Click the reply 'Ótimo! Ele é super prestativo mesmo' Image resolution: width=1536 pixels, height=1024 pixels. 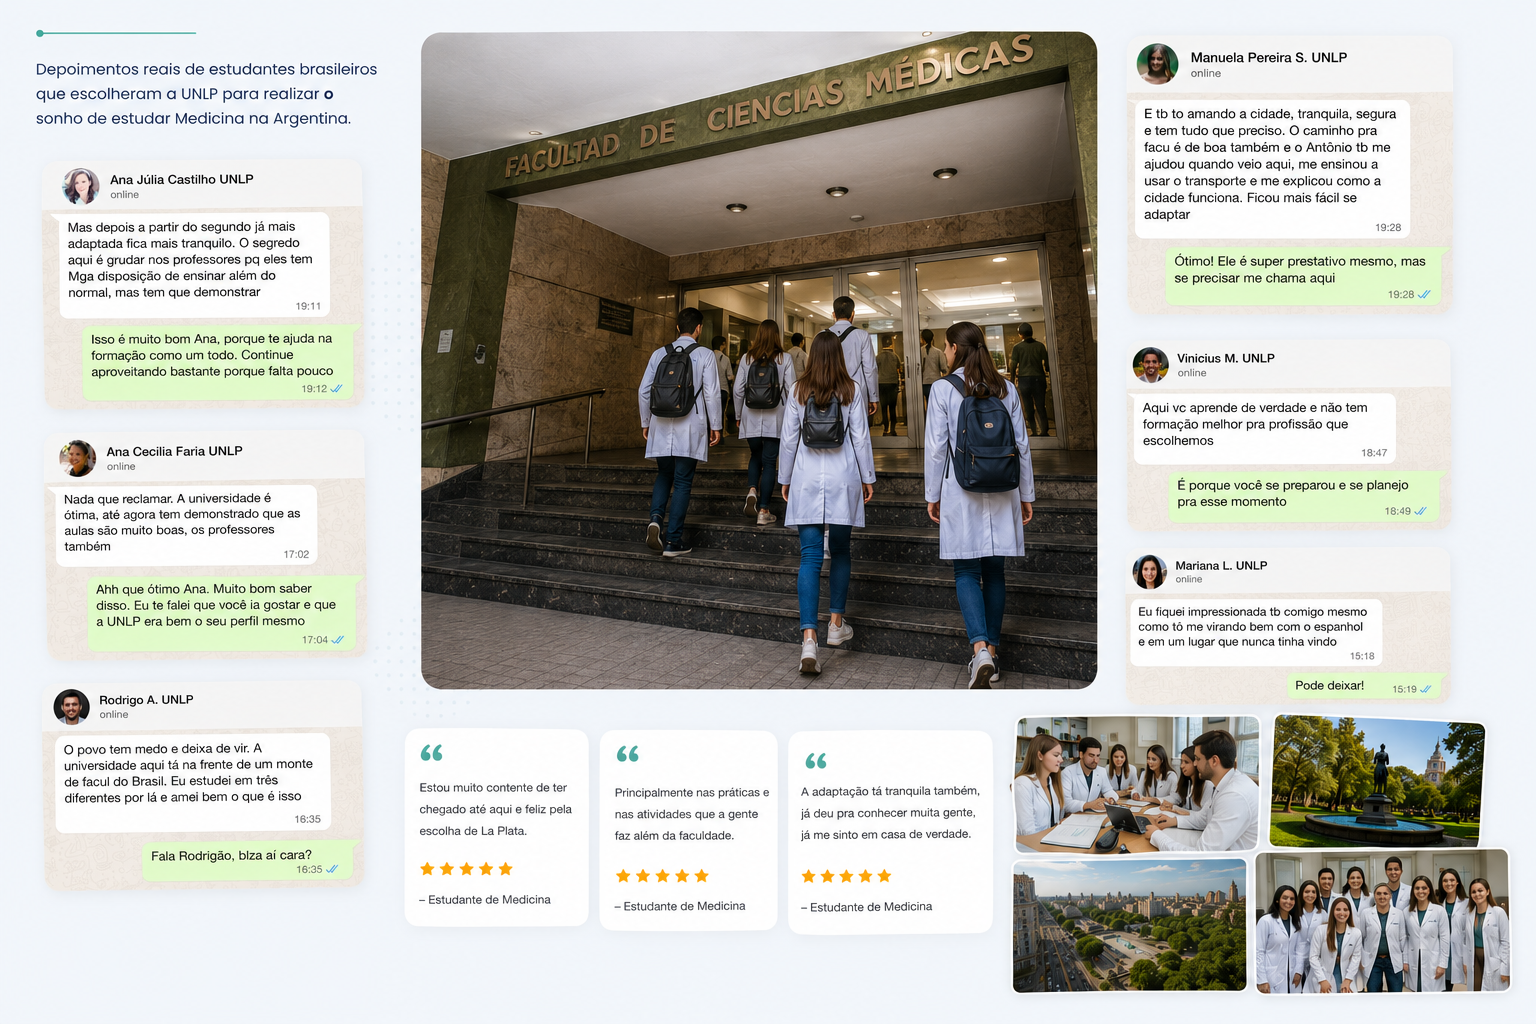tap(1305, 276)
